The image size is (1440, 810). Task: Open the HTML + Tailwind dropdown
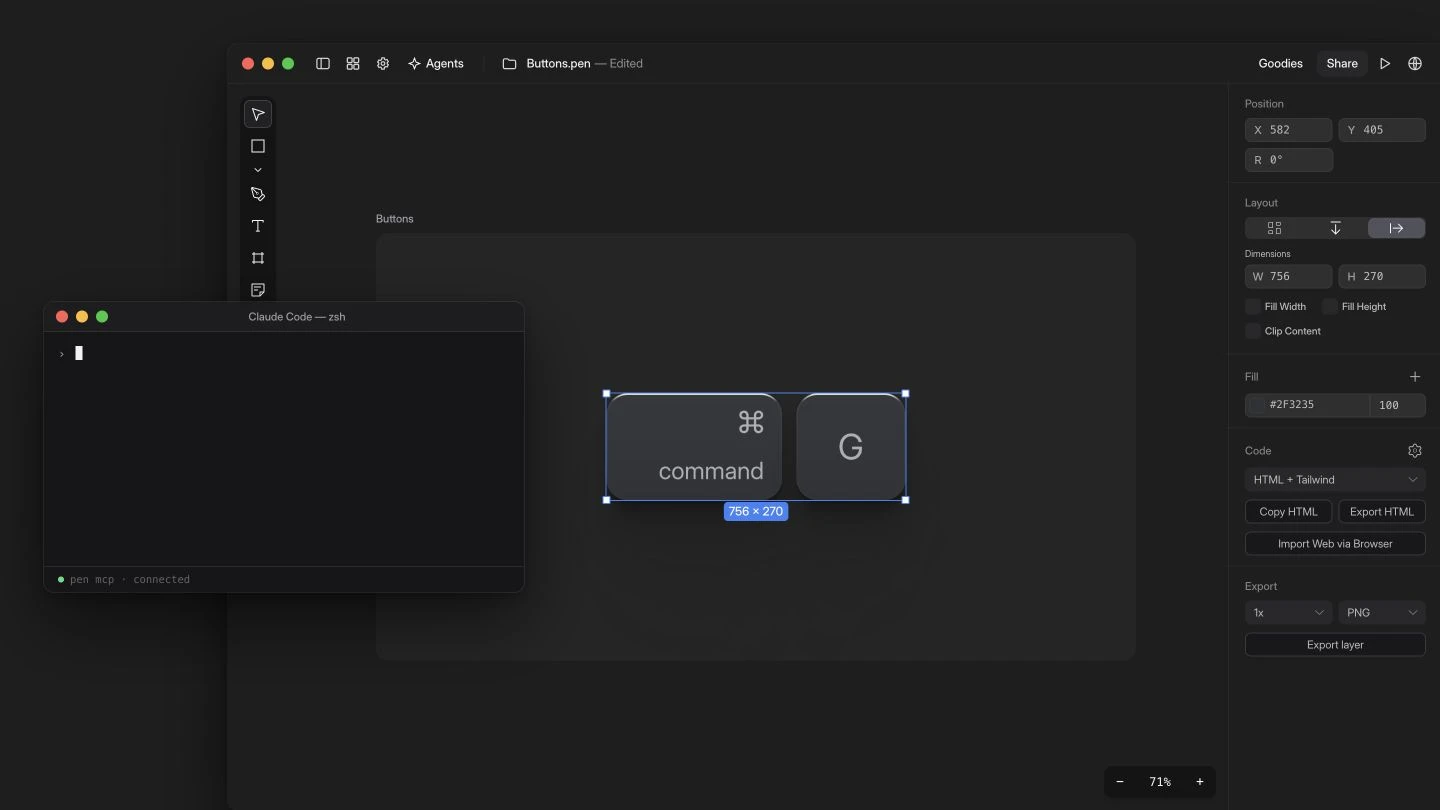[1335, 480]
